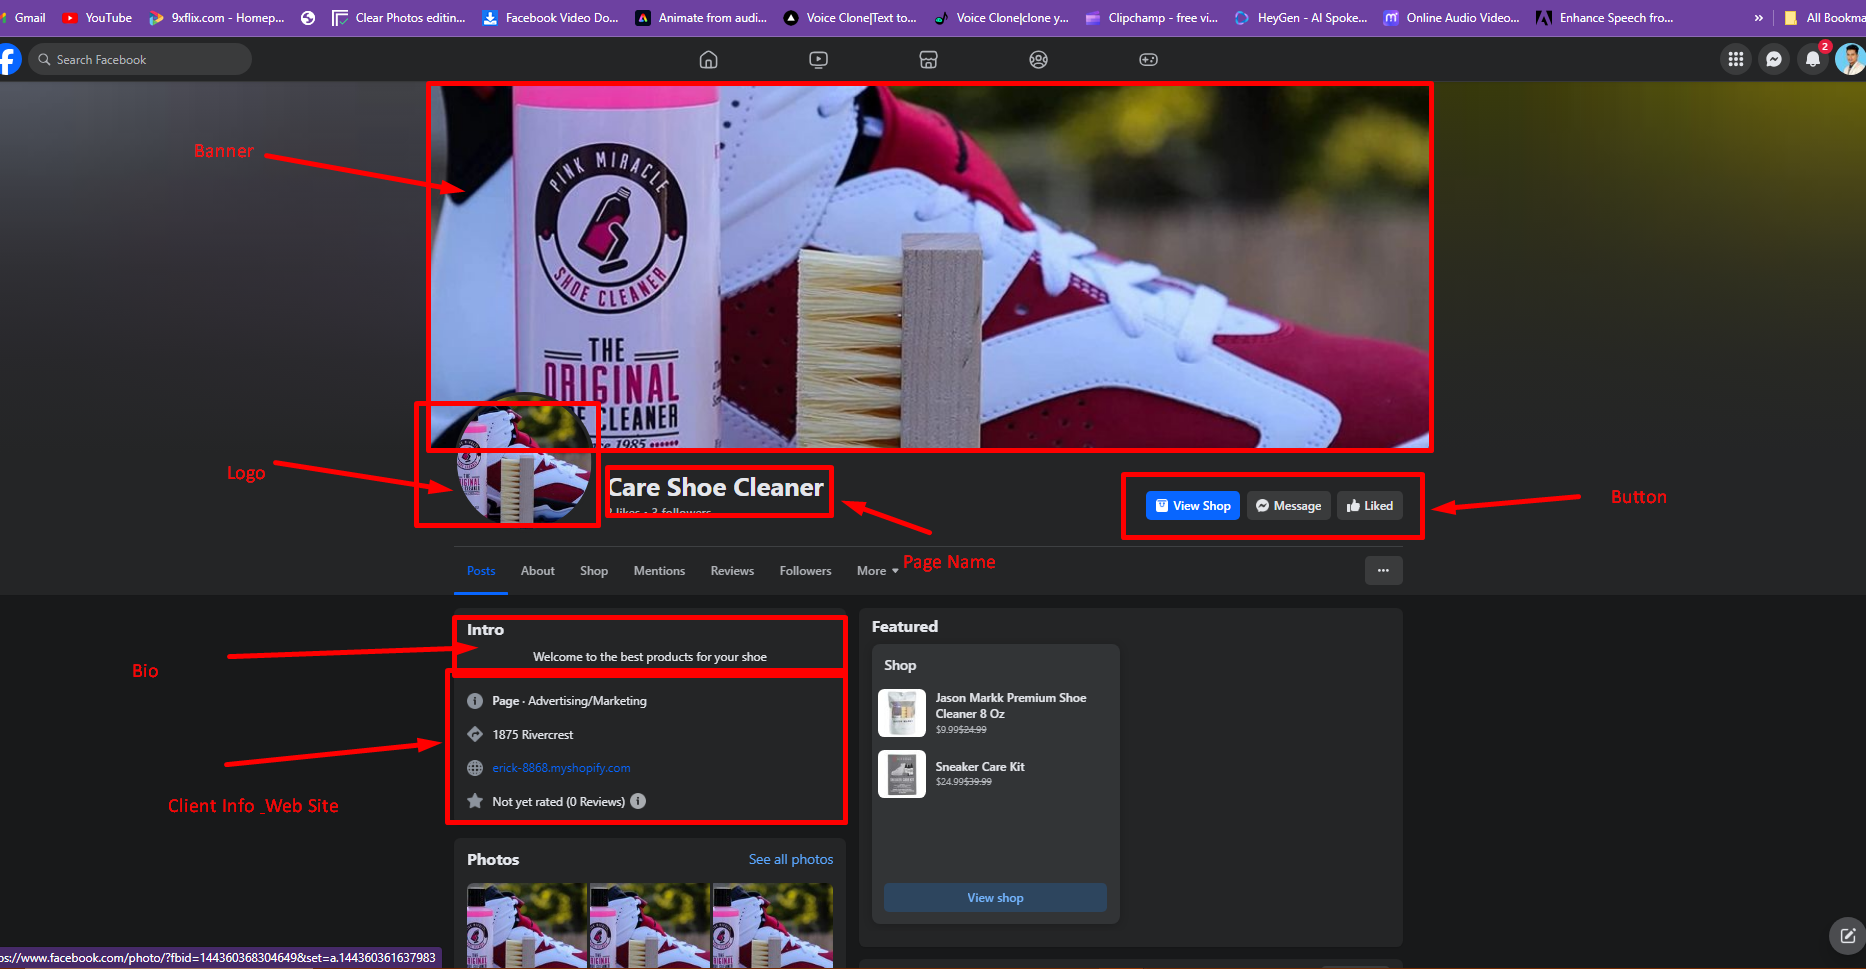
Task: Click the Facebook logo icon
Action: click(9, 60)
